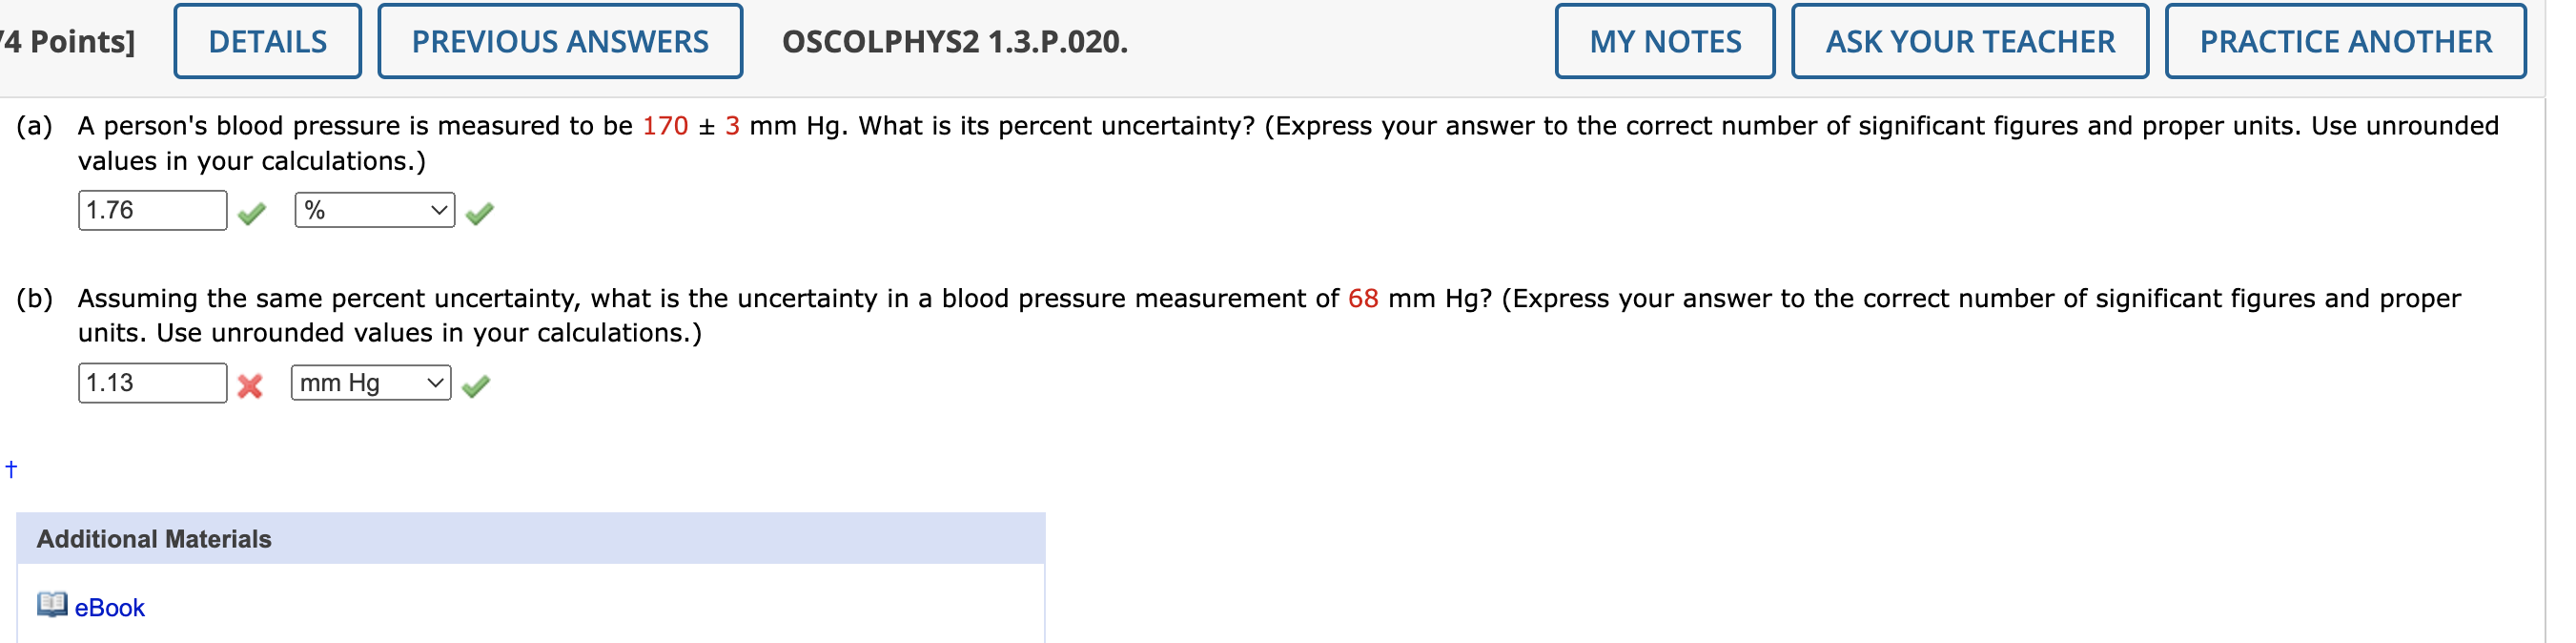Select the answer field containing 1.76

coord(152,210)
